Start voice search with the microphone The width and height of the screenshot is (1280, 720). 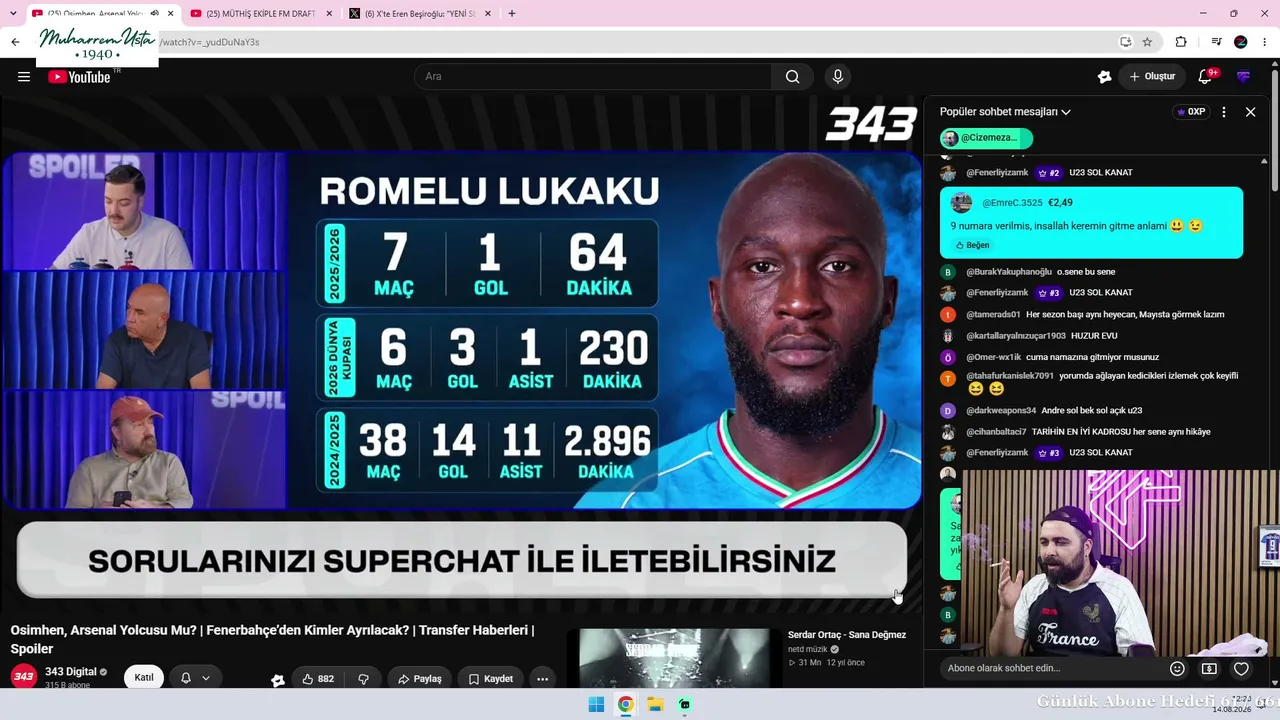pos(838,77)
